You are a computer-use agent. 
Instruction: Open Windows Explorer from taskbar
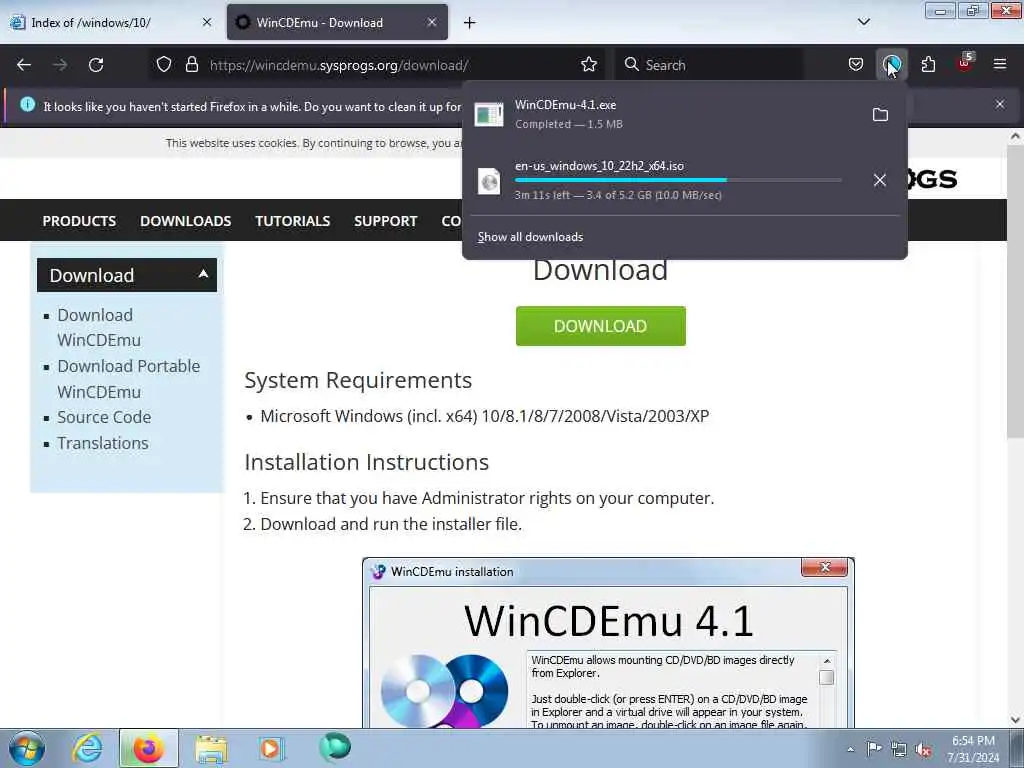[x=211, y=748]
